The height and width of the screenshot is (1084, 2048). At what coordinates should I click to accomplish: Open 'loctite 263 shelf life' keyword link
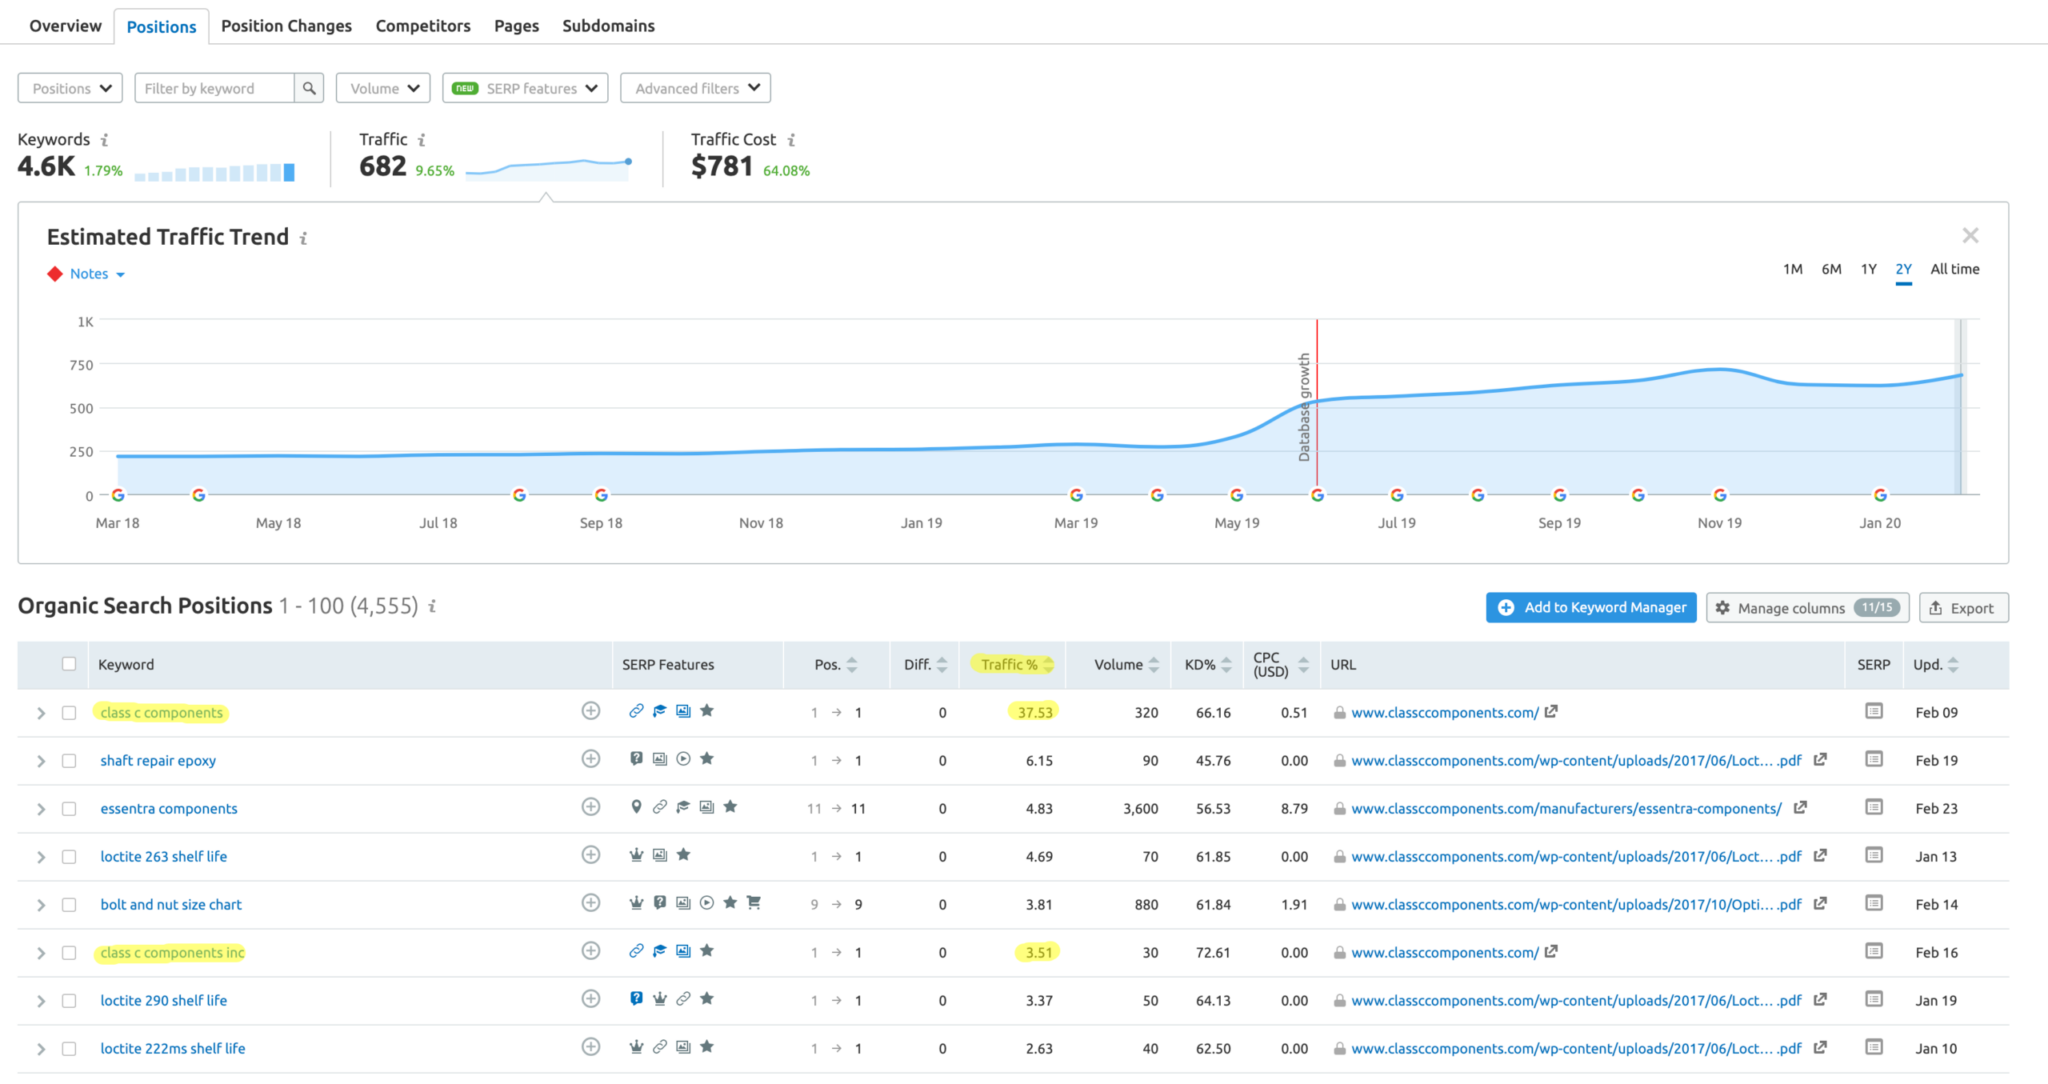click(x=164, y=856)
